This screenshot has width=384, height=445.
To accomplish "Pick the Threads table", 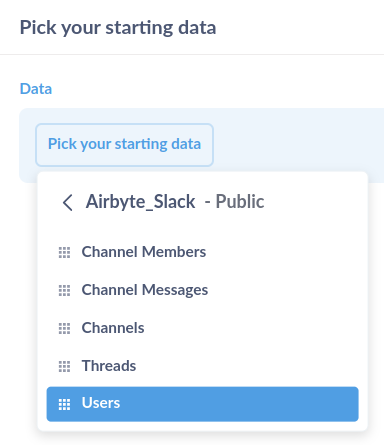I will pyautogui.click(x=202, y=366).
